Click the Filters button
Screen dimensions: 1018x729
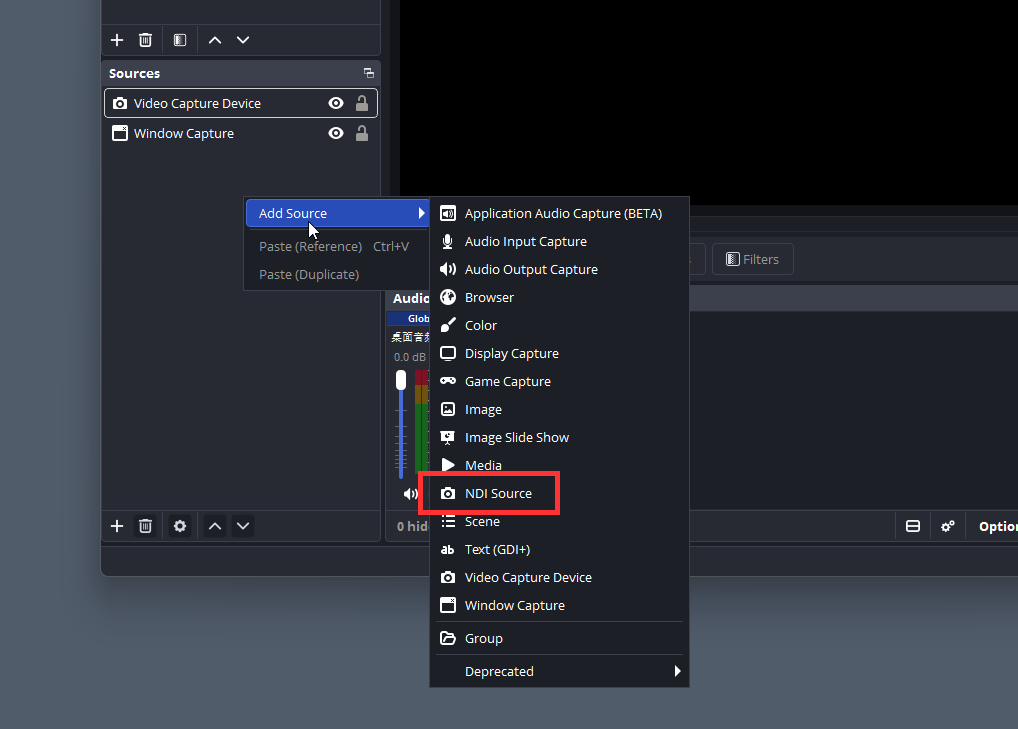(752, 259)
